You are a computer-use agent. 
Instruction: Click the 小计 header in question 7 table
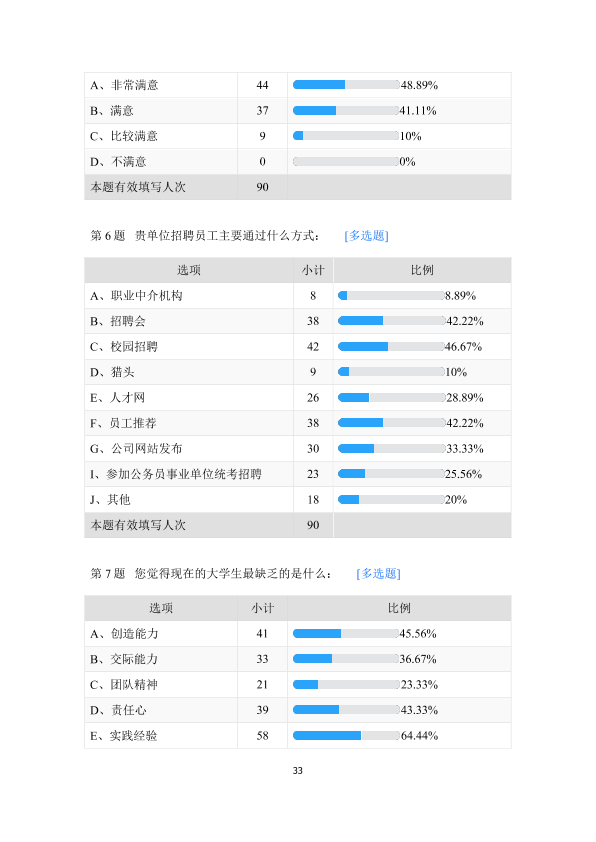tap(263, 608)
